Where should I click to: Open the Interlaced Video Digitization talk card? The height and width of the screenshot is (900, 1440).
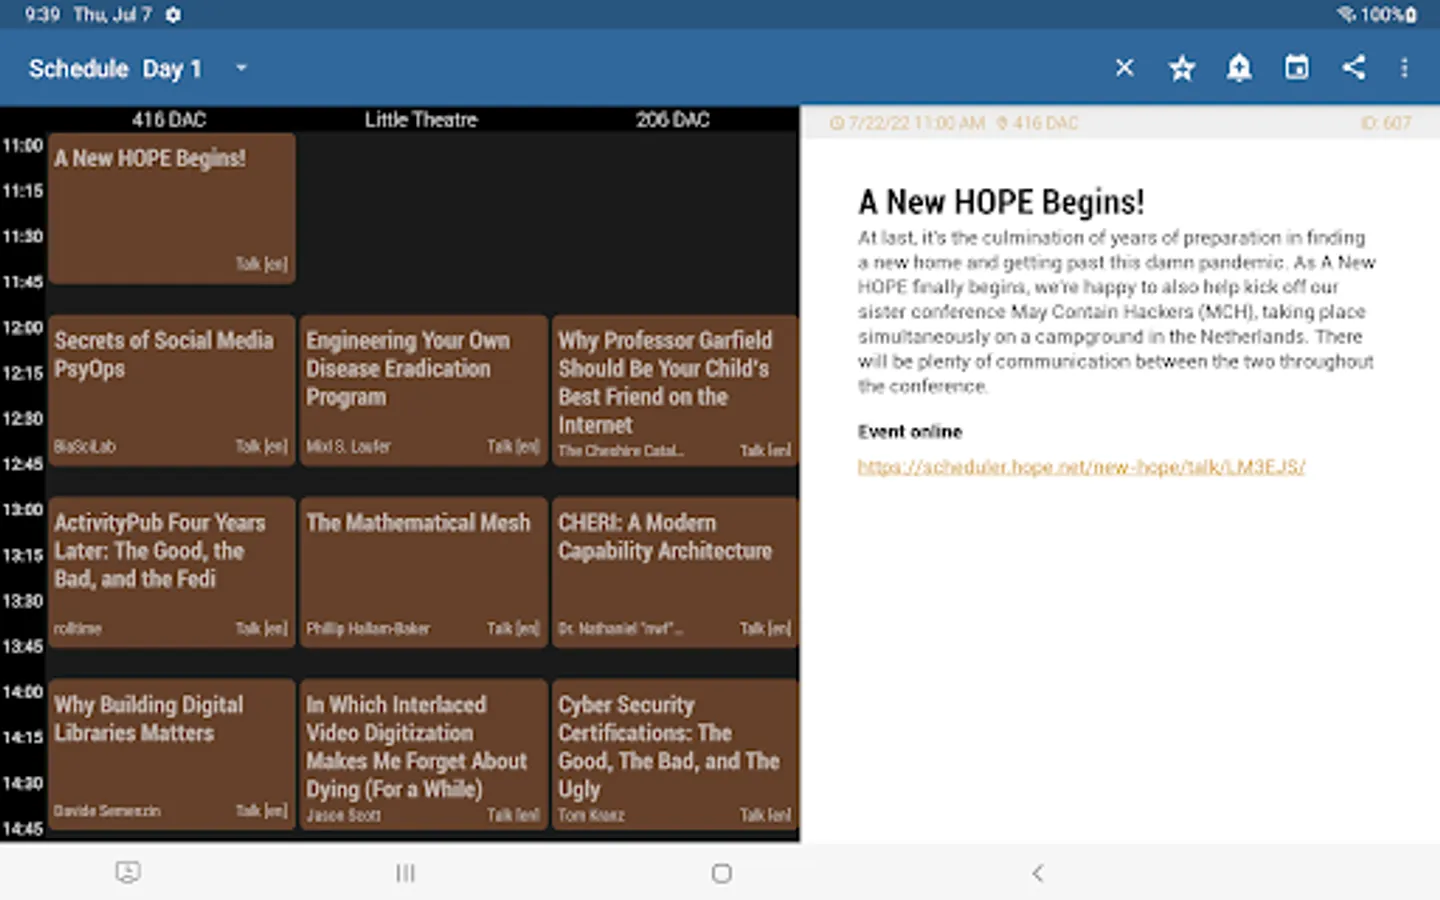tap(424, 754)
